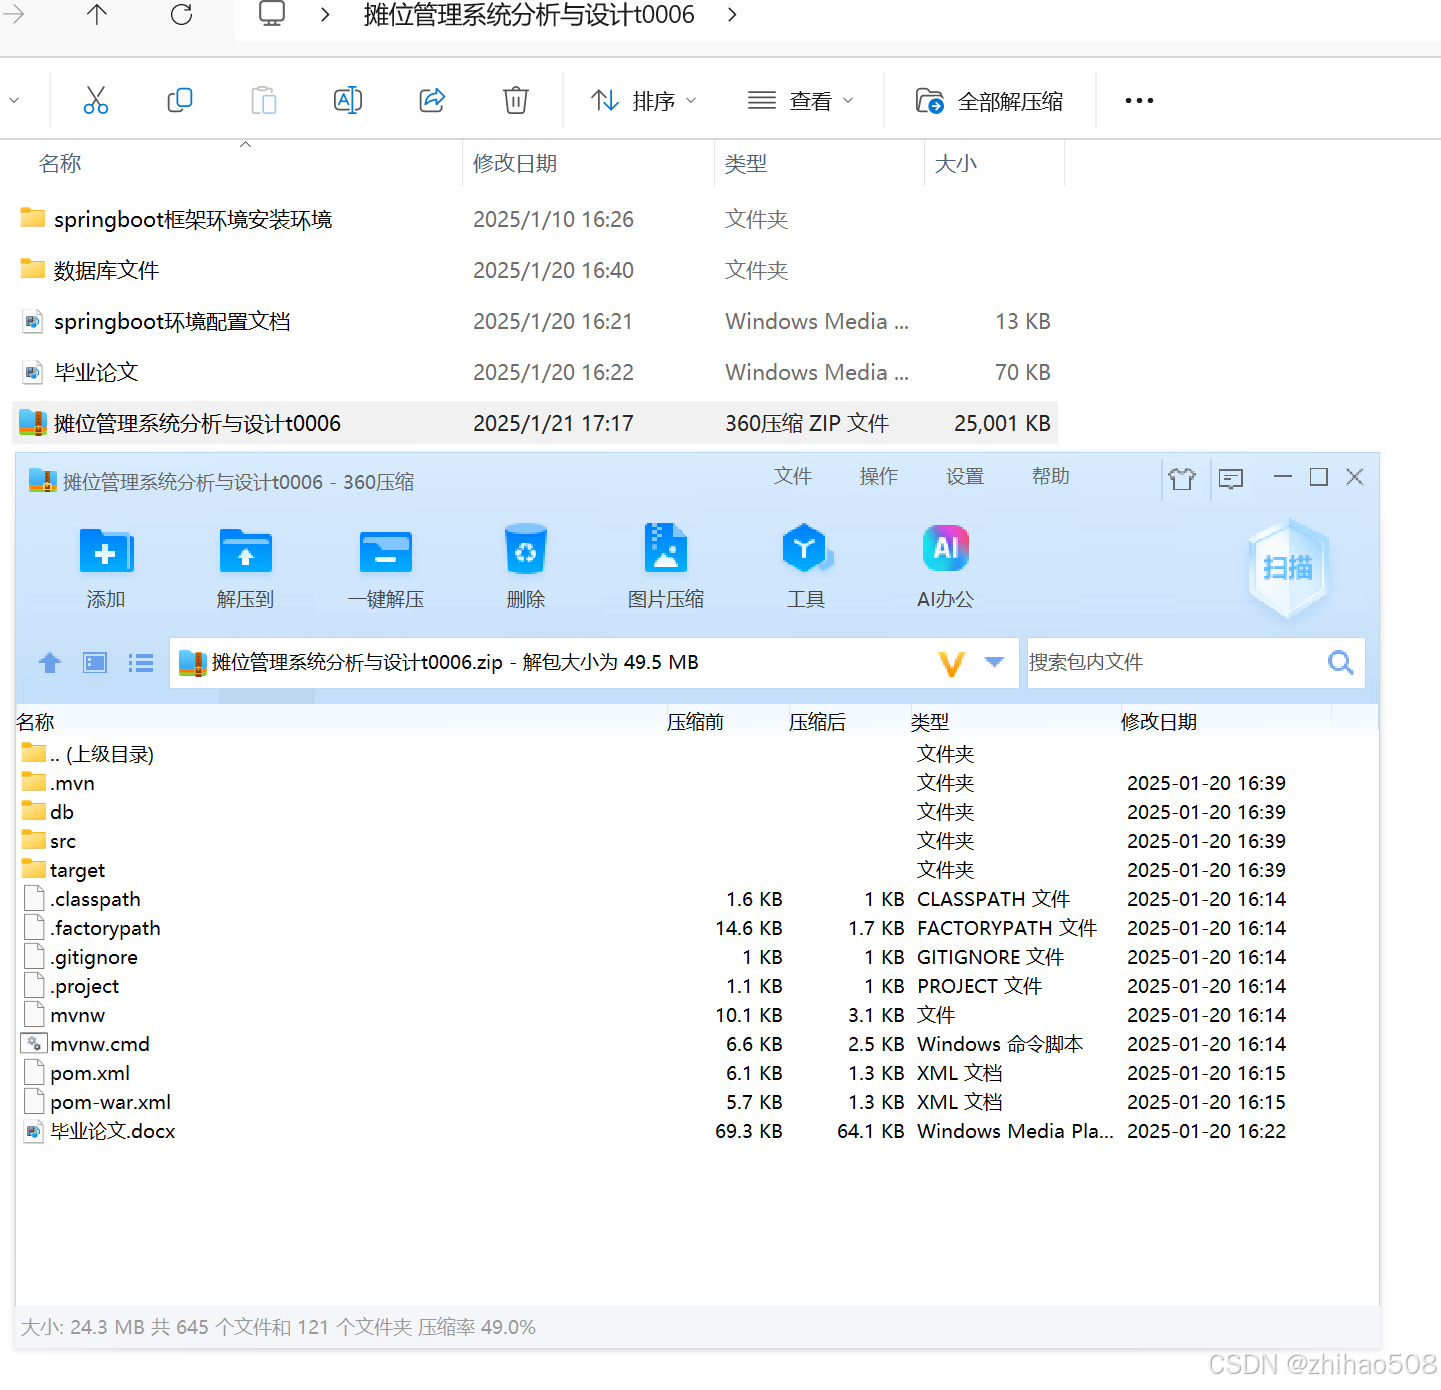
Task: Select the mvnw.cmd file
Action: pos(697,1044)
